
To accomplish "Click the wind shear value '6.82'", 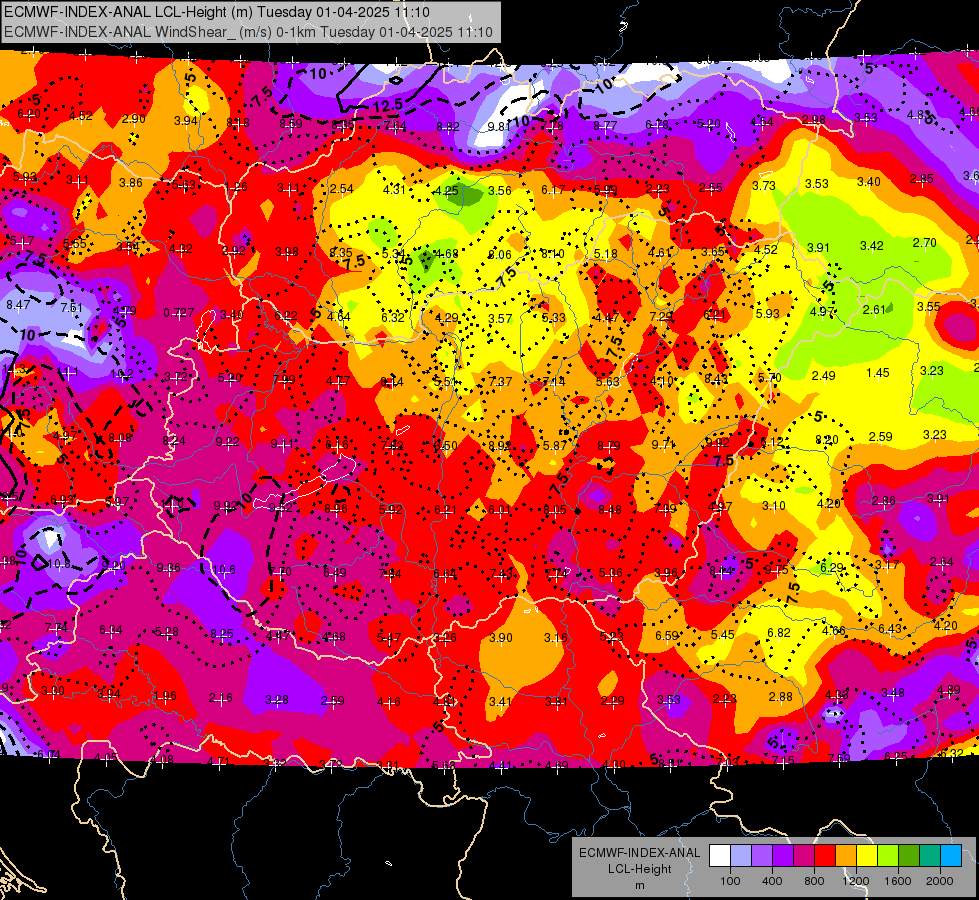I will [779, 633].
